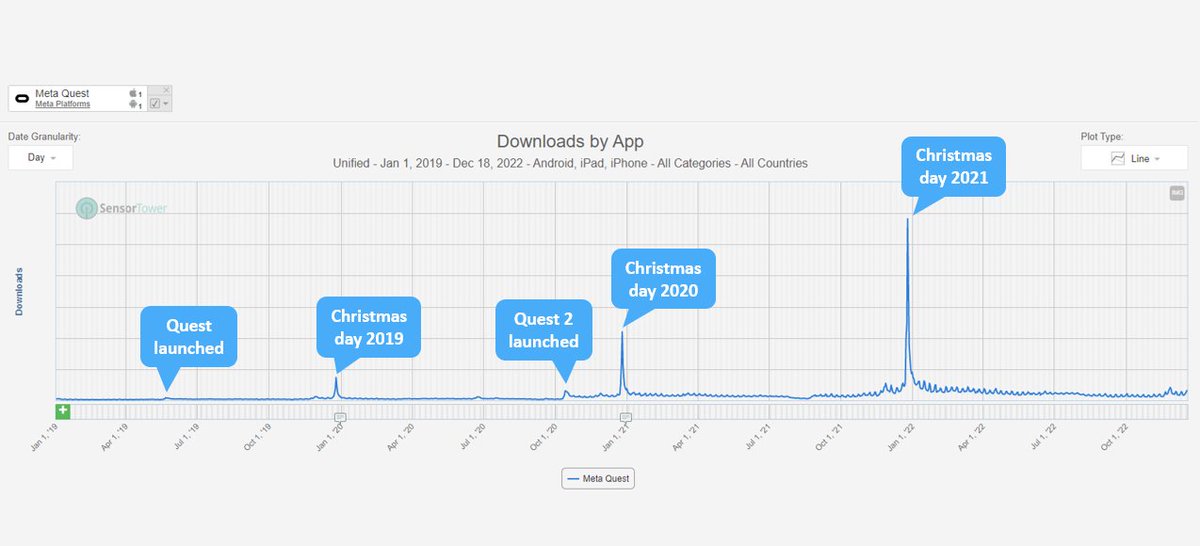Click the Date Granularity label
Viewport: 1200px width, 546px height.
(x=44, y=135)
